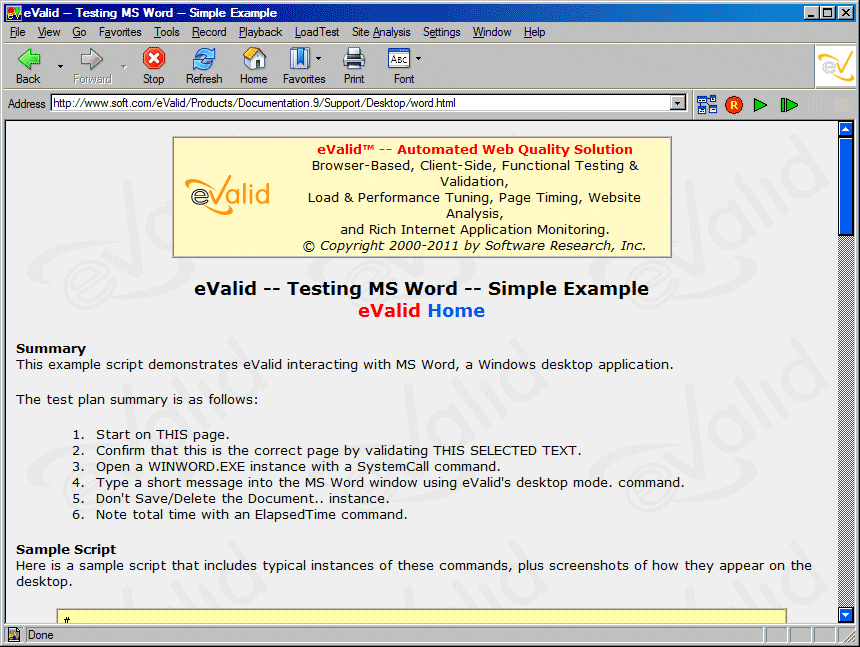The image size is (860, 647).
Task: Start recording with the red R icon
Action: [x=733, y=105]
